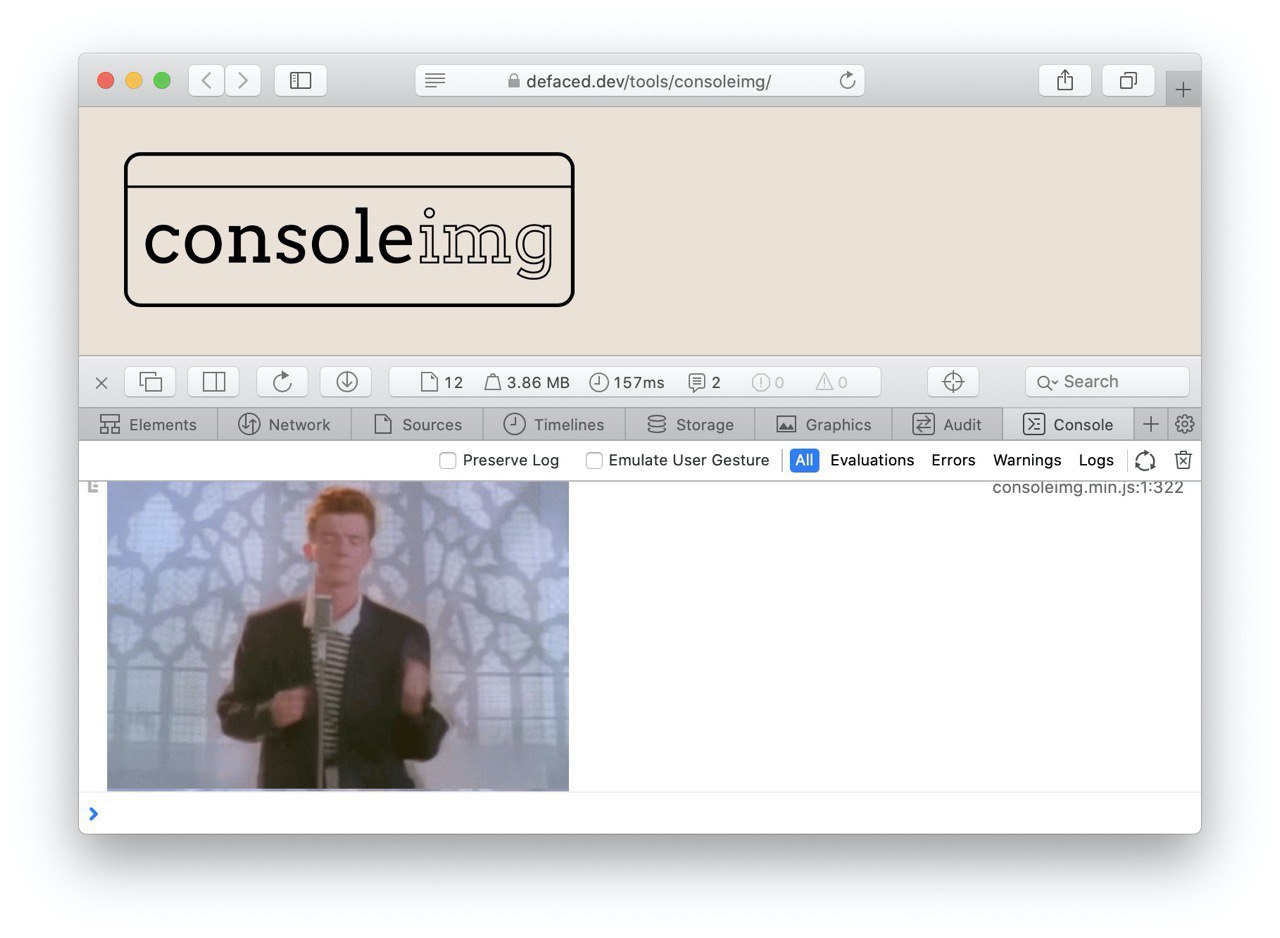Download web archive icon in inspector

346,382
